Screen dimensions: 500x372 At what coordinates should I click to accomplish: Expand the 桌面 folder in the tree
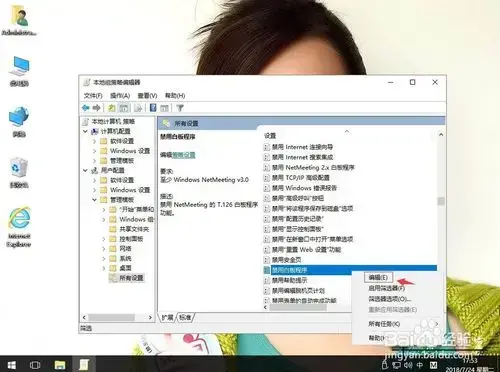tap(104, 268)
